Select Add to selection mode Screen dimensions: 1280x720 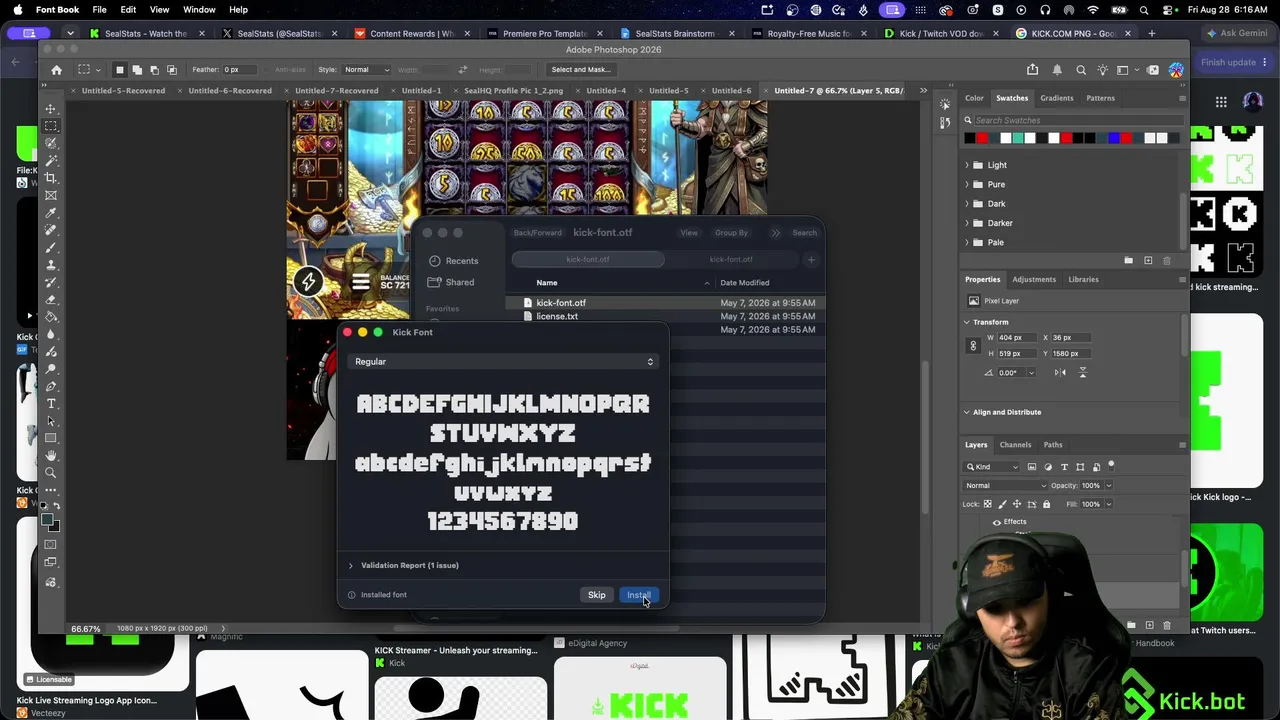point(138,70)
